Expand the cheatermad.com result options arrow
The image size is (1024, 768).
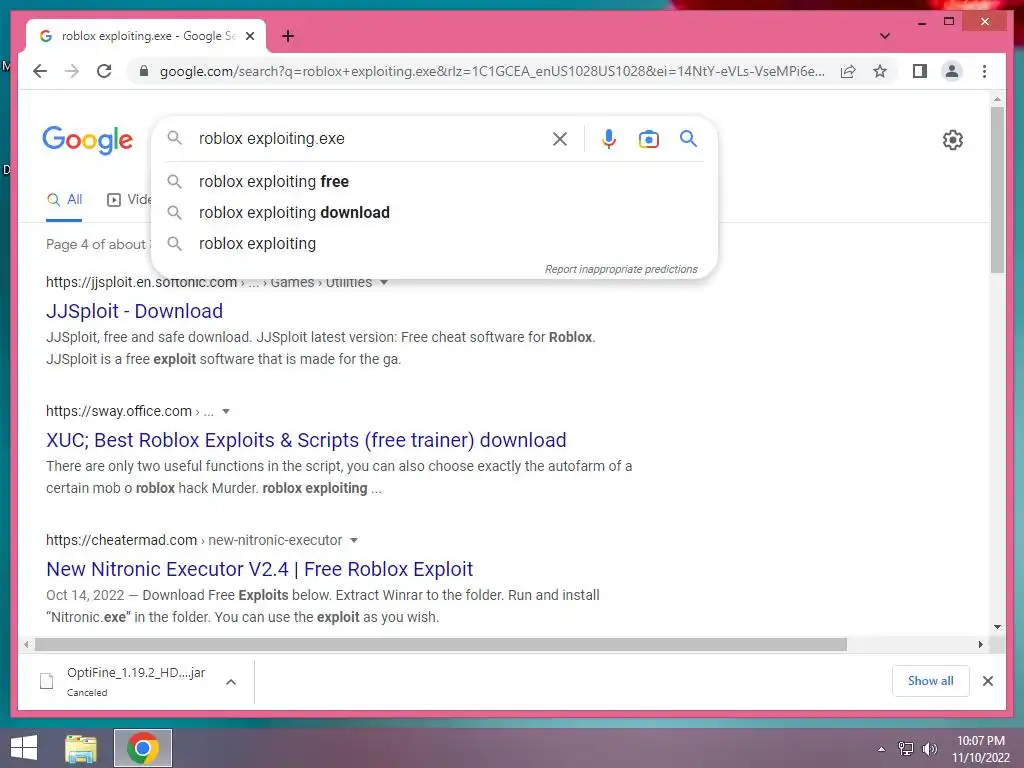click(354, 540)
